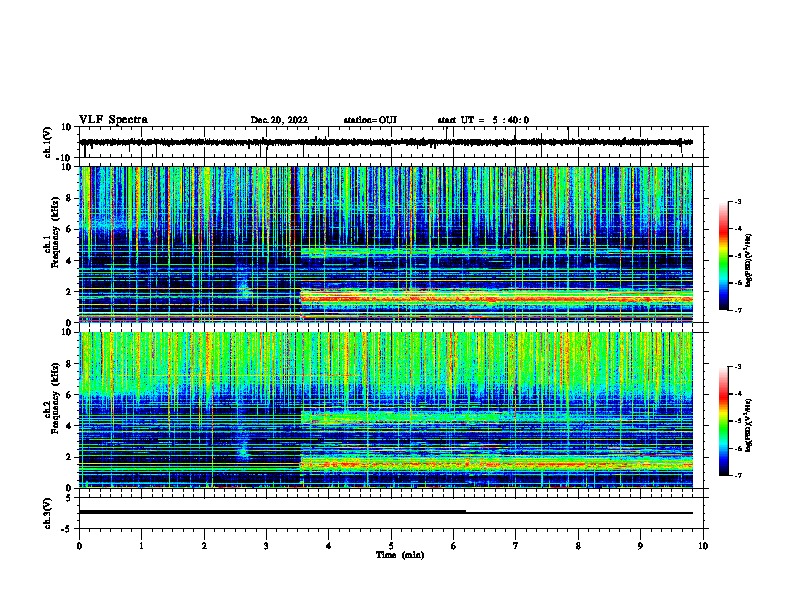Click the ch.1 "Frequency (kHz)" axis label
Image resolution: width=792 pixels, height=612 pixels.
click(55, 232)
